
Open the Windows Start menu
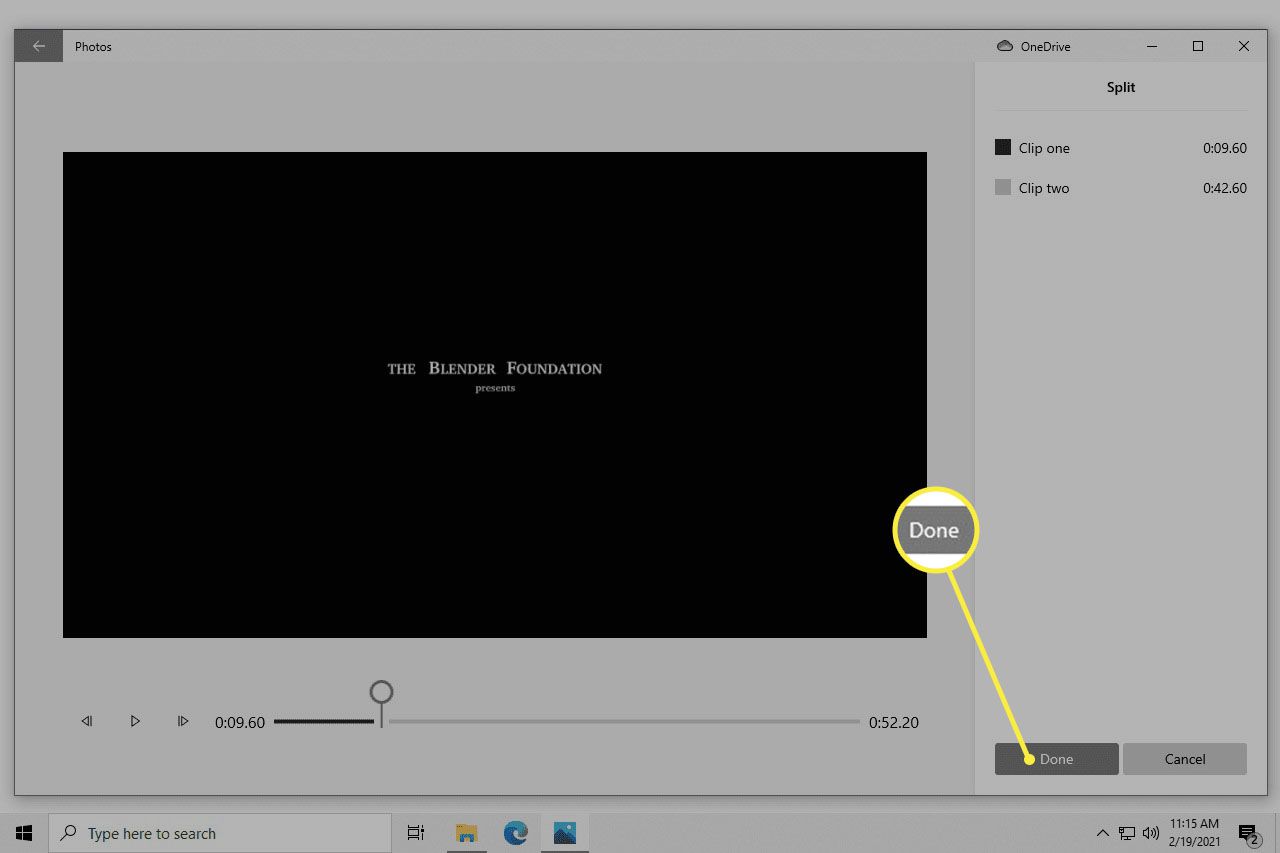click(x=24, y=833)
